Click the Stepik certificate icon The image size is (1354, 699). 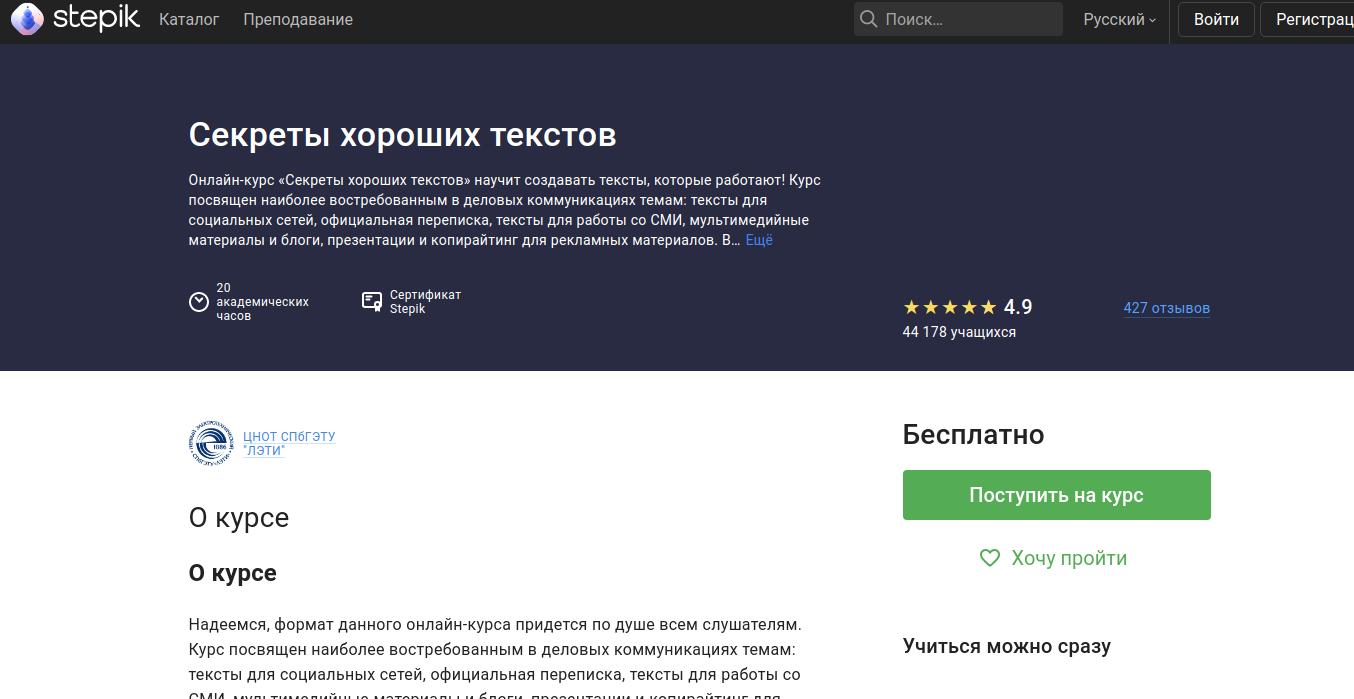click(372, 301)
